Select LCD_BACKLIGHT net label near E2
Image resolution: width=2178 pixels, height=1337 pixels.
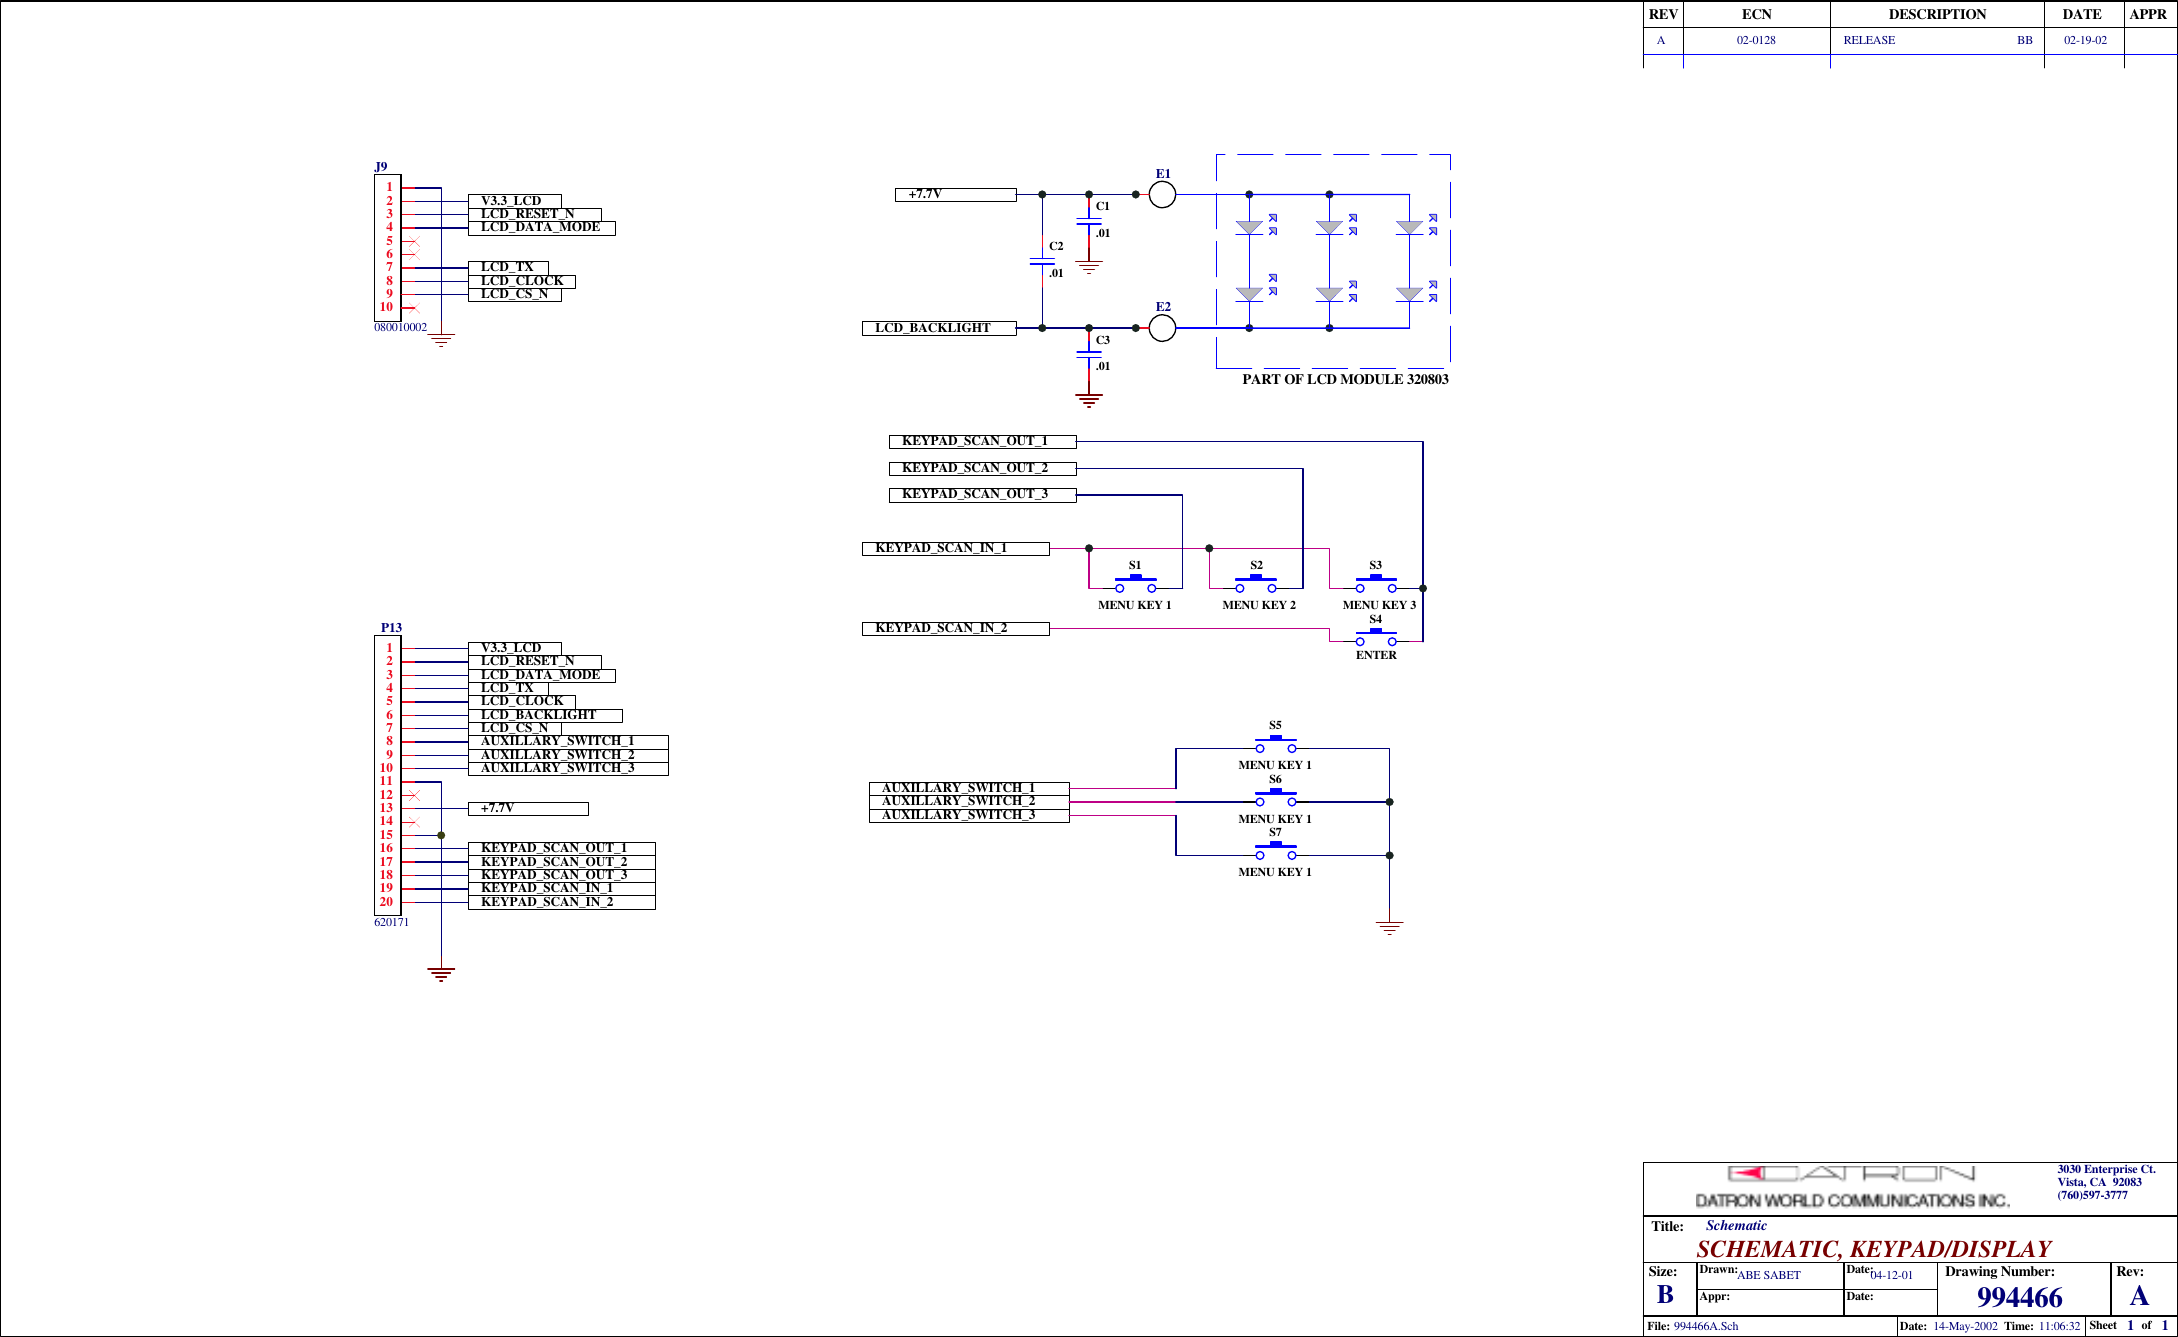pos(939,328)
